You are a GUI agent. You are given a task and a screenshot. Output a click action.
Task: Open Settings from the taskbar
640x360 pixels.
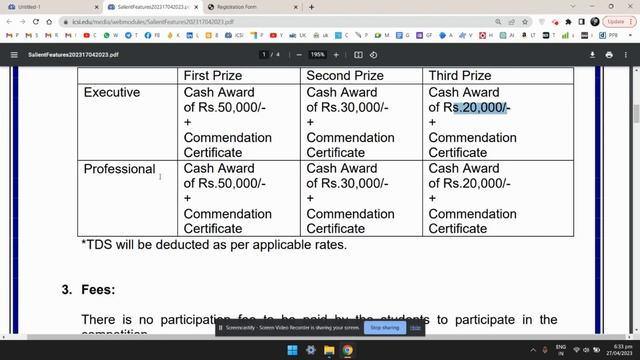[x=311, y=350]
